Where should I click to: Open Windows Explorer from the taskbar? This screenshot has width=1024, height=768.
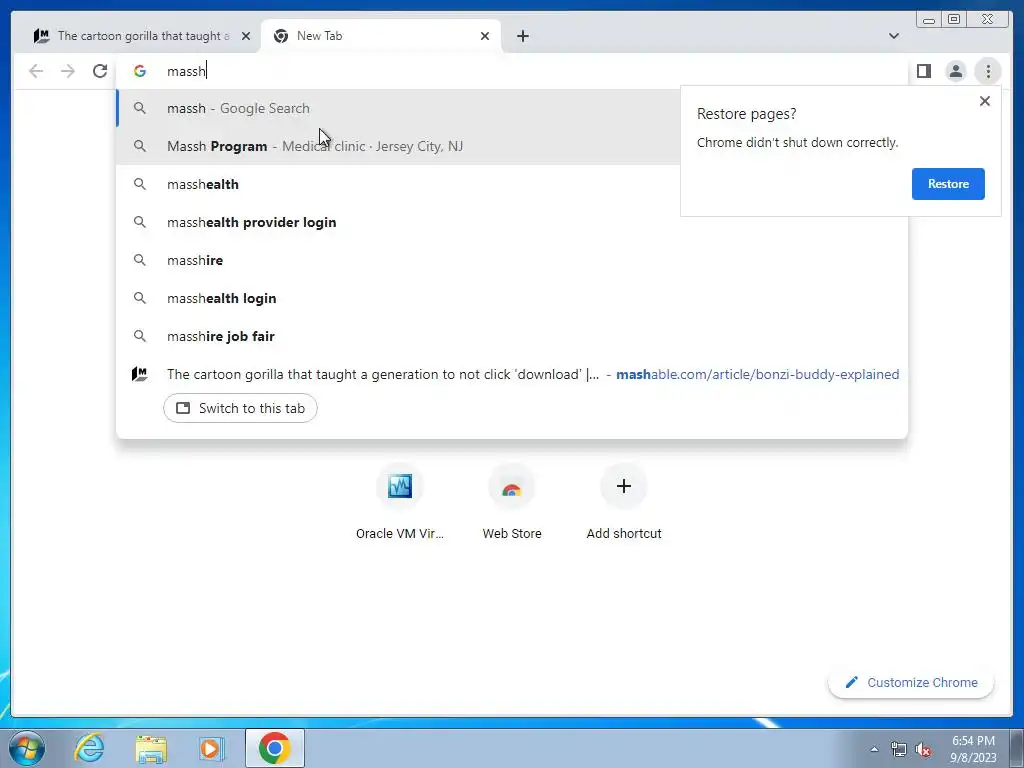[x=151, y=749]
